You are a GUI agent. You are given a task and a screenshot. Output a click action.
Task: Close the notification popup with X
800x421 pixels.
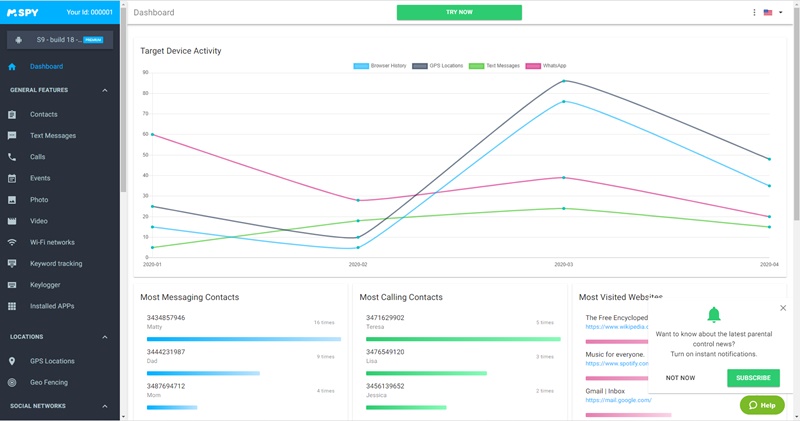pyautogui.click(x=783, y=308)
